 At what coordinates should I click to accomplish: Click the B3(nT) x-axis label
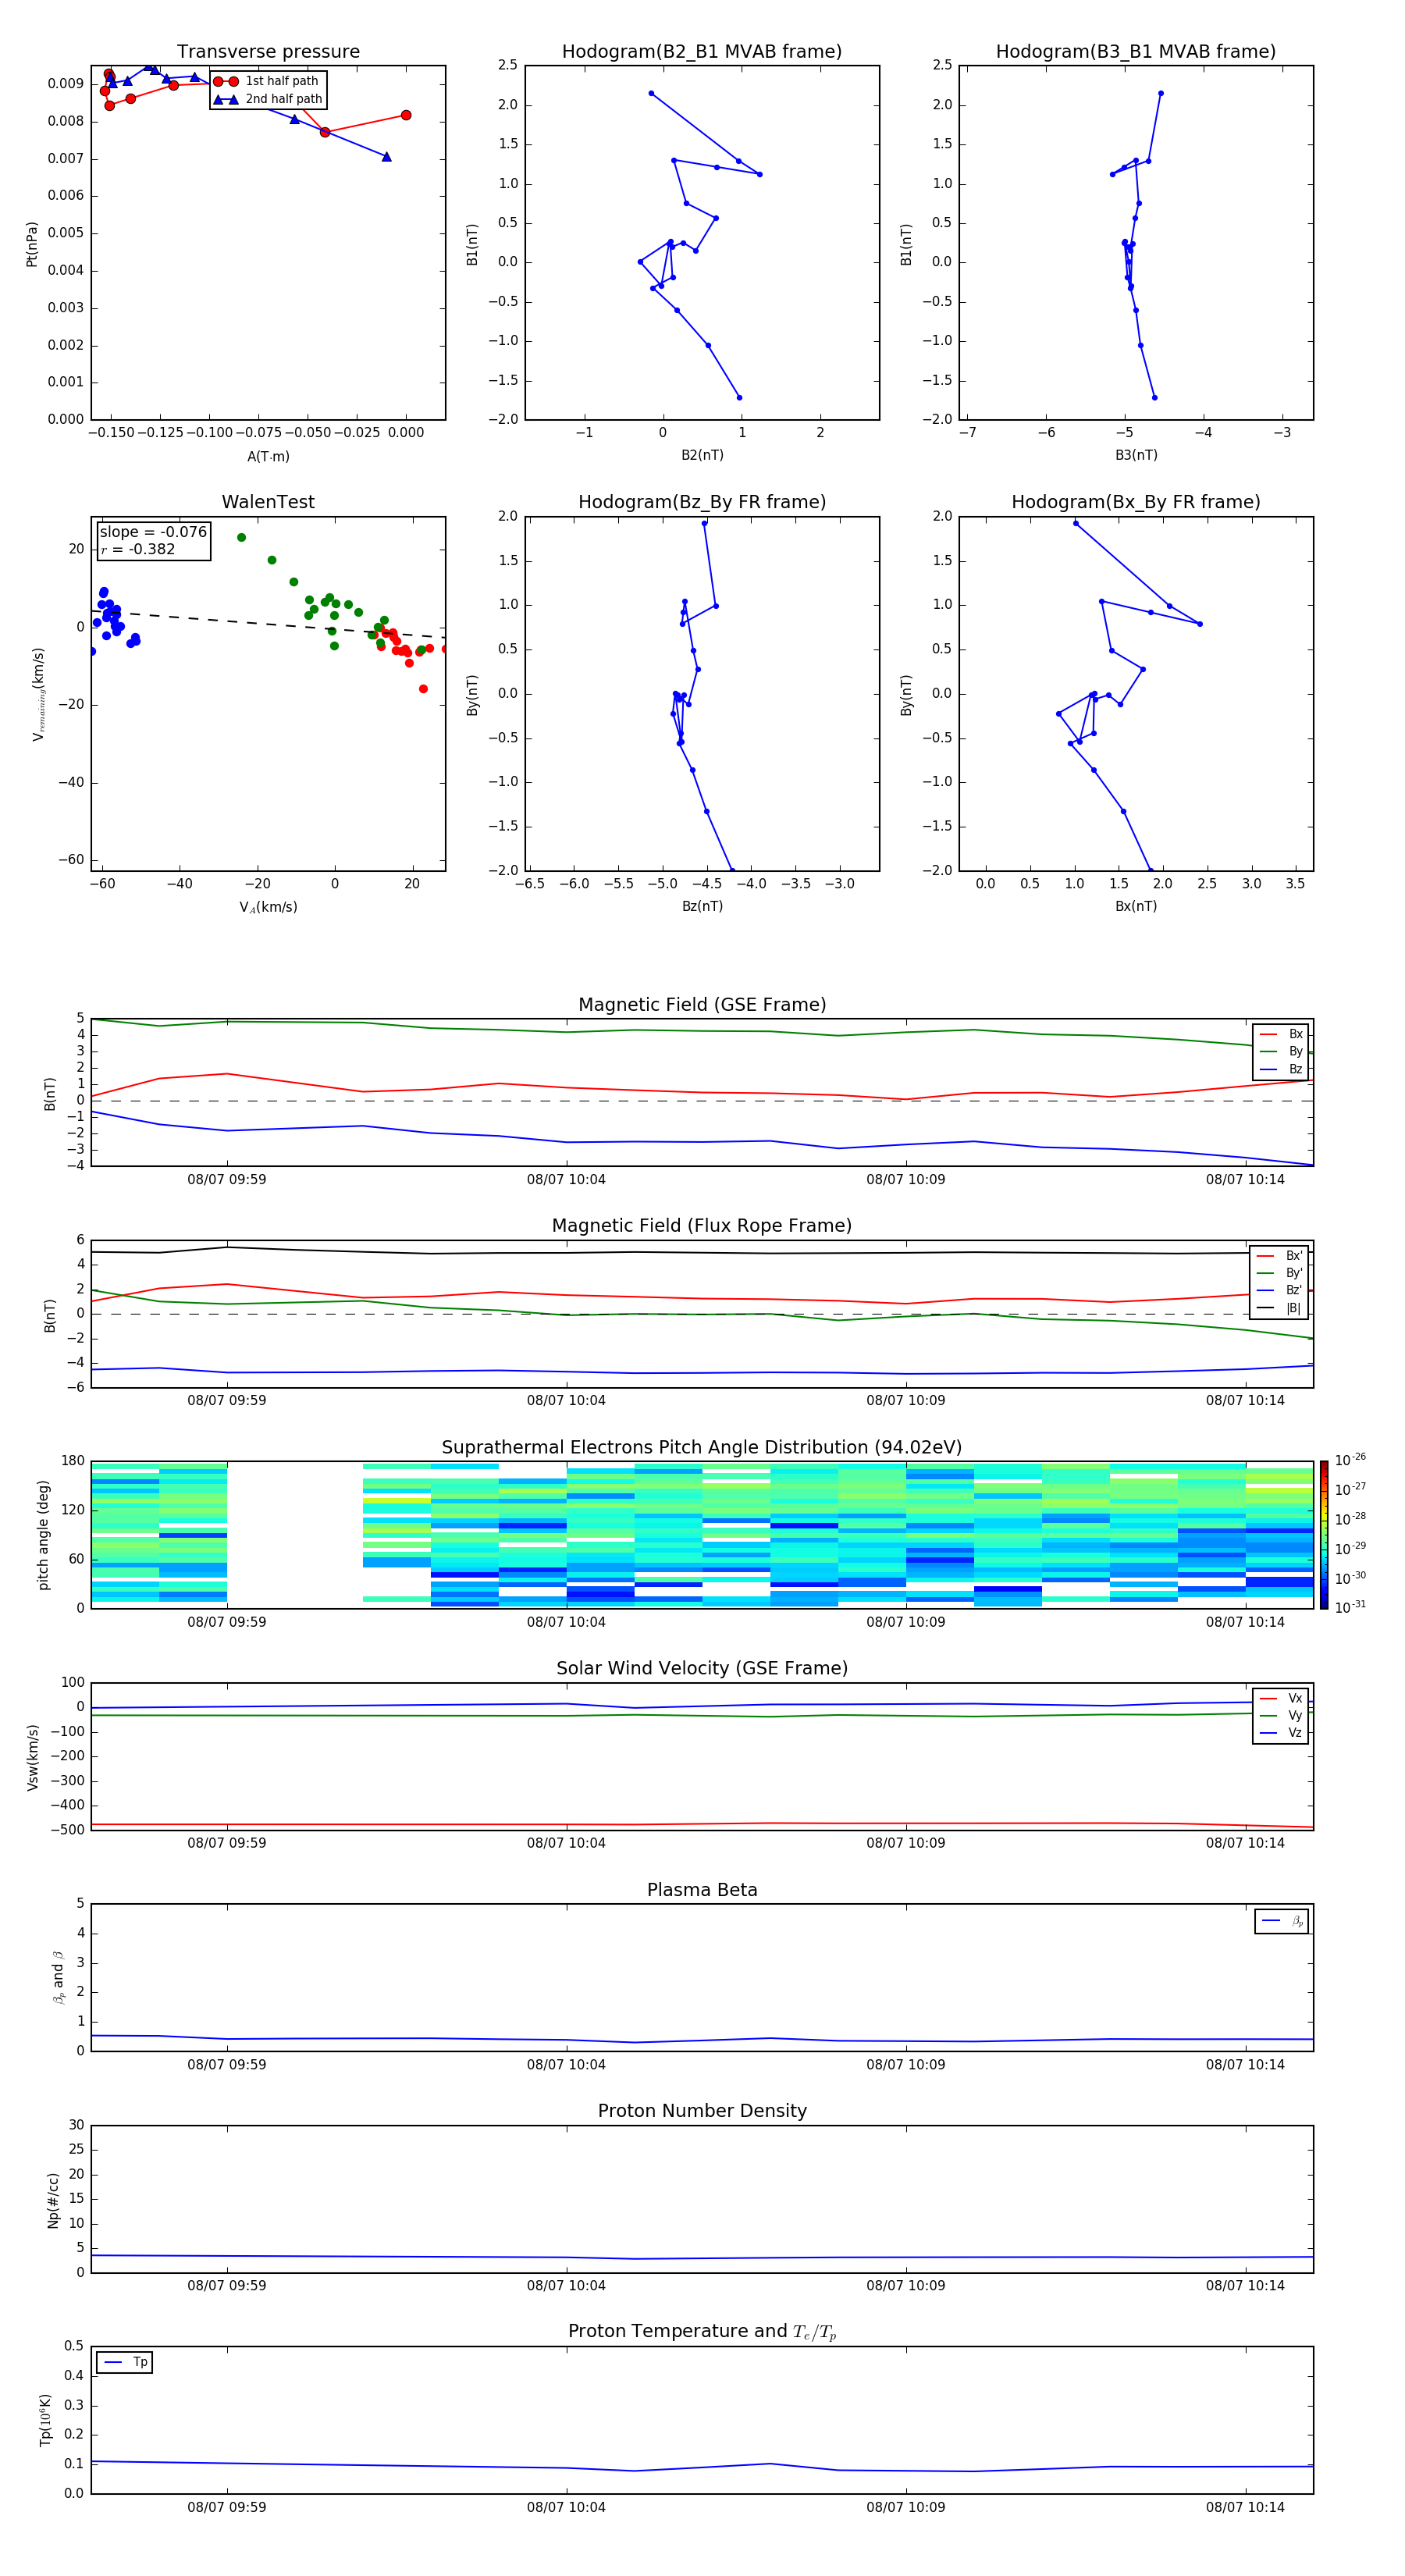(1136, 455)
